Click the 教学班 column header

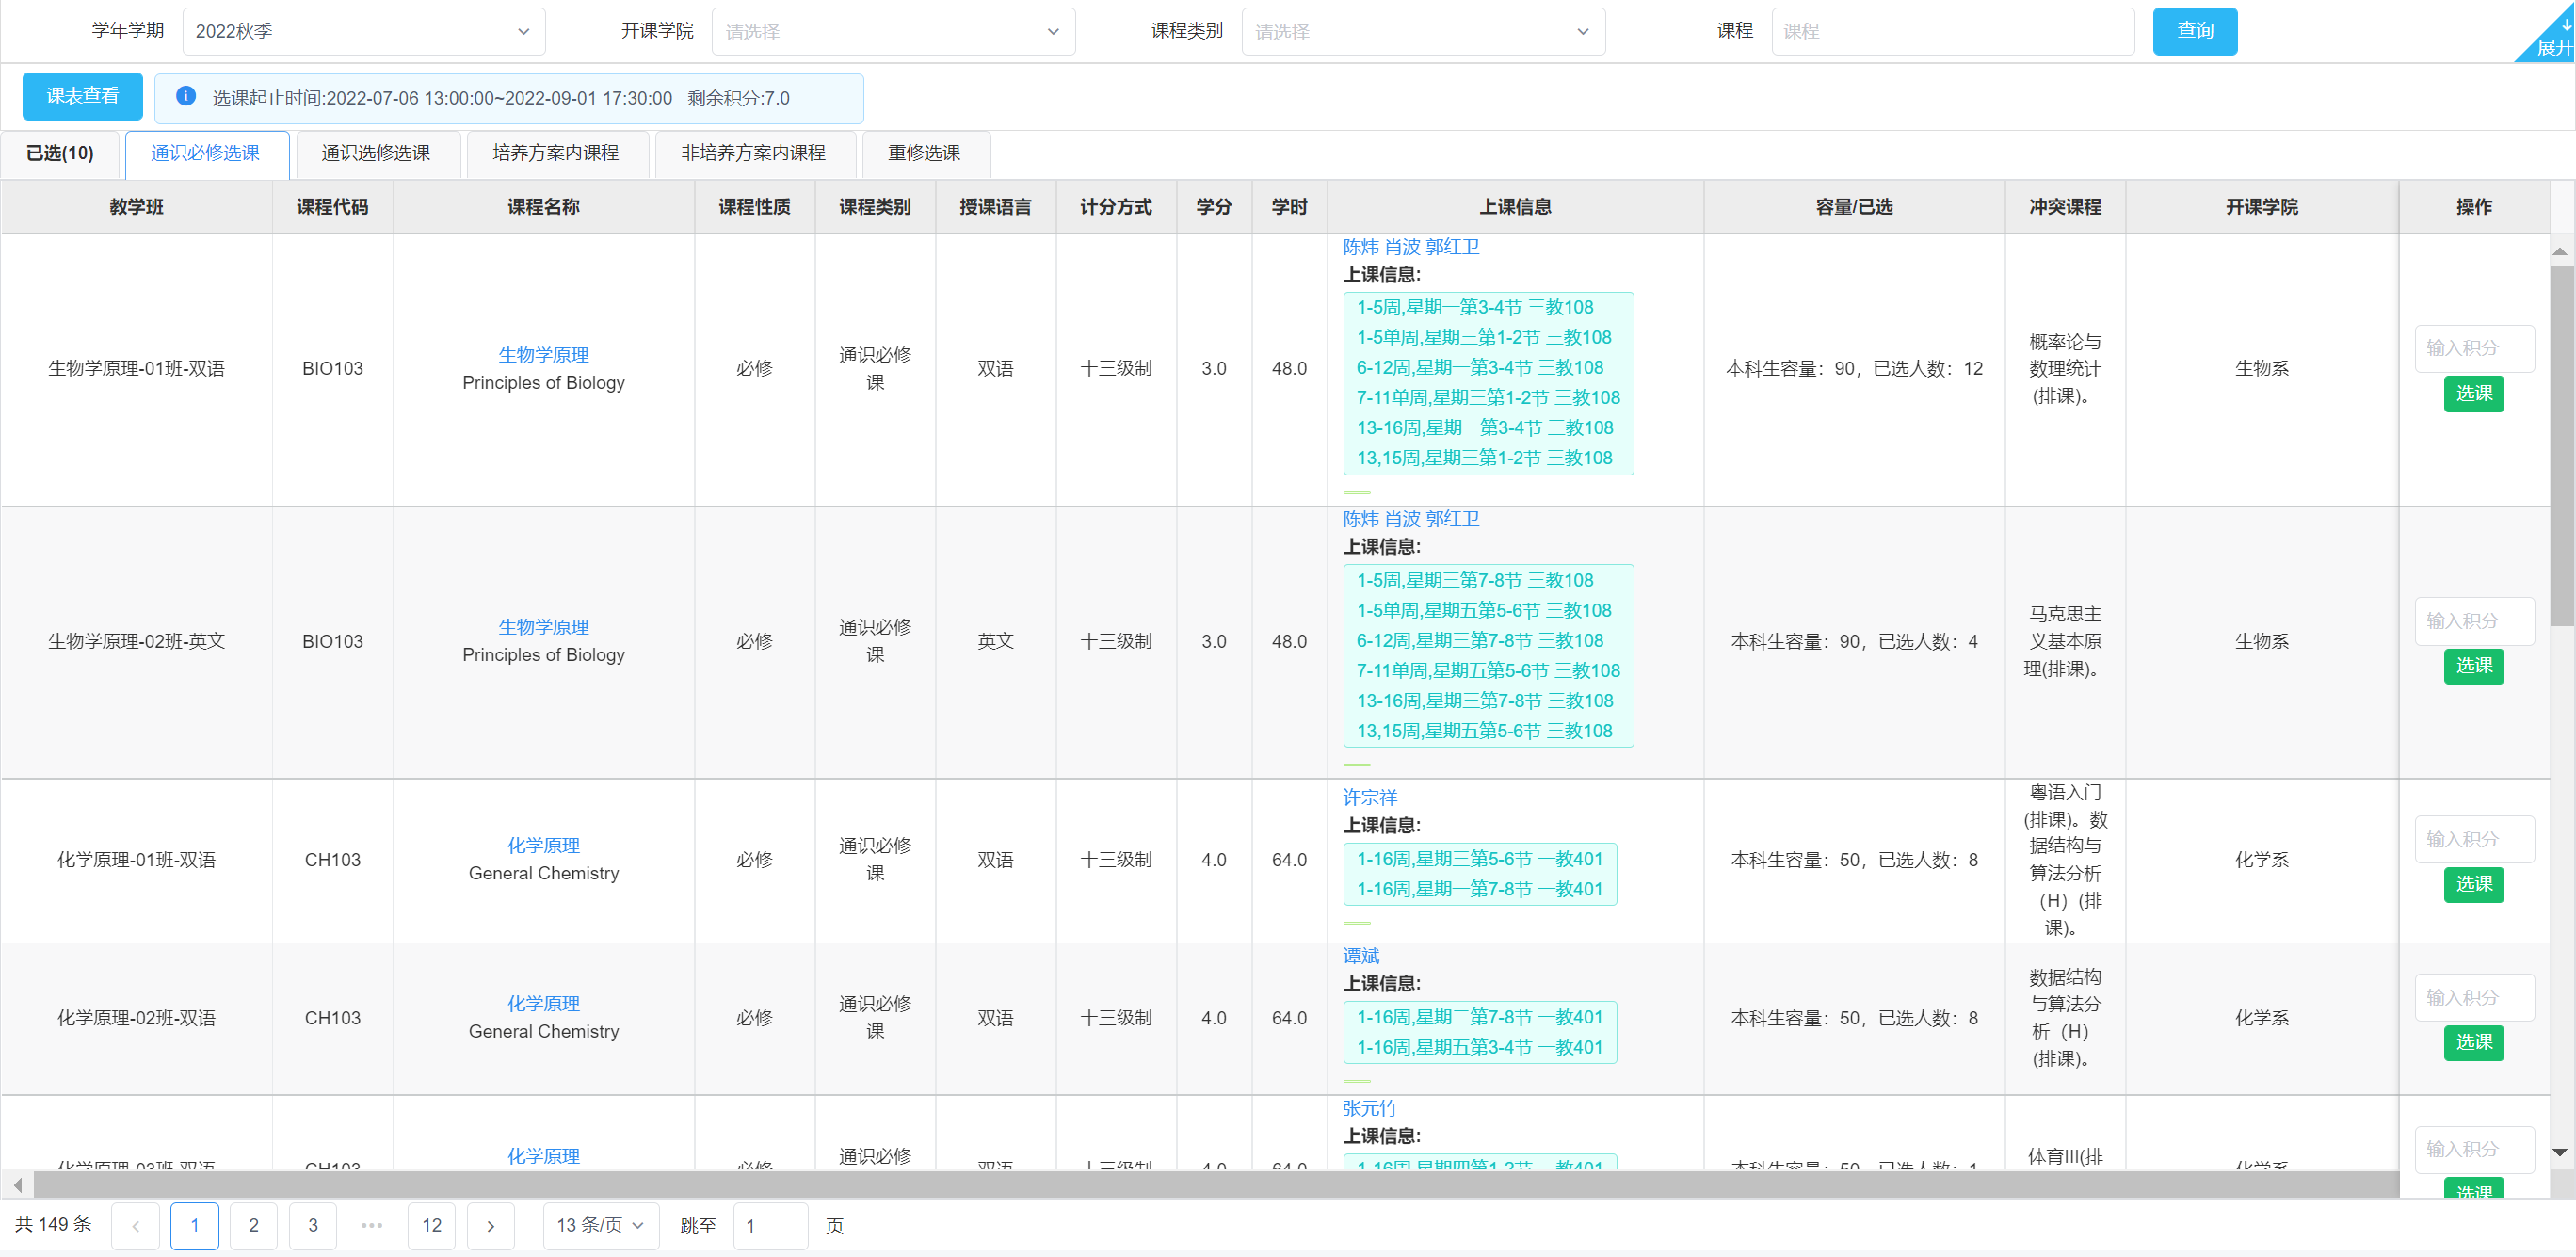tap(136, 207)
